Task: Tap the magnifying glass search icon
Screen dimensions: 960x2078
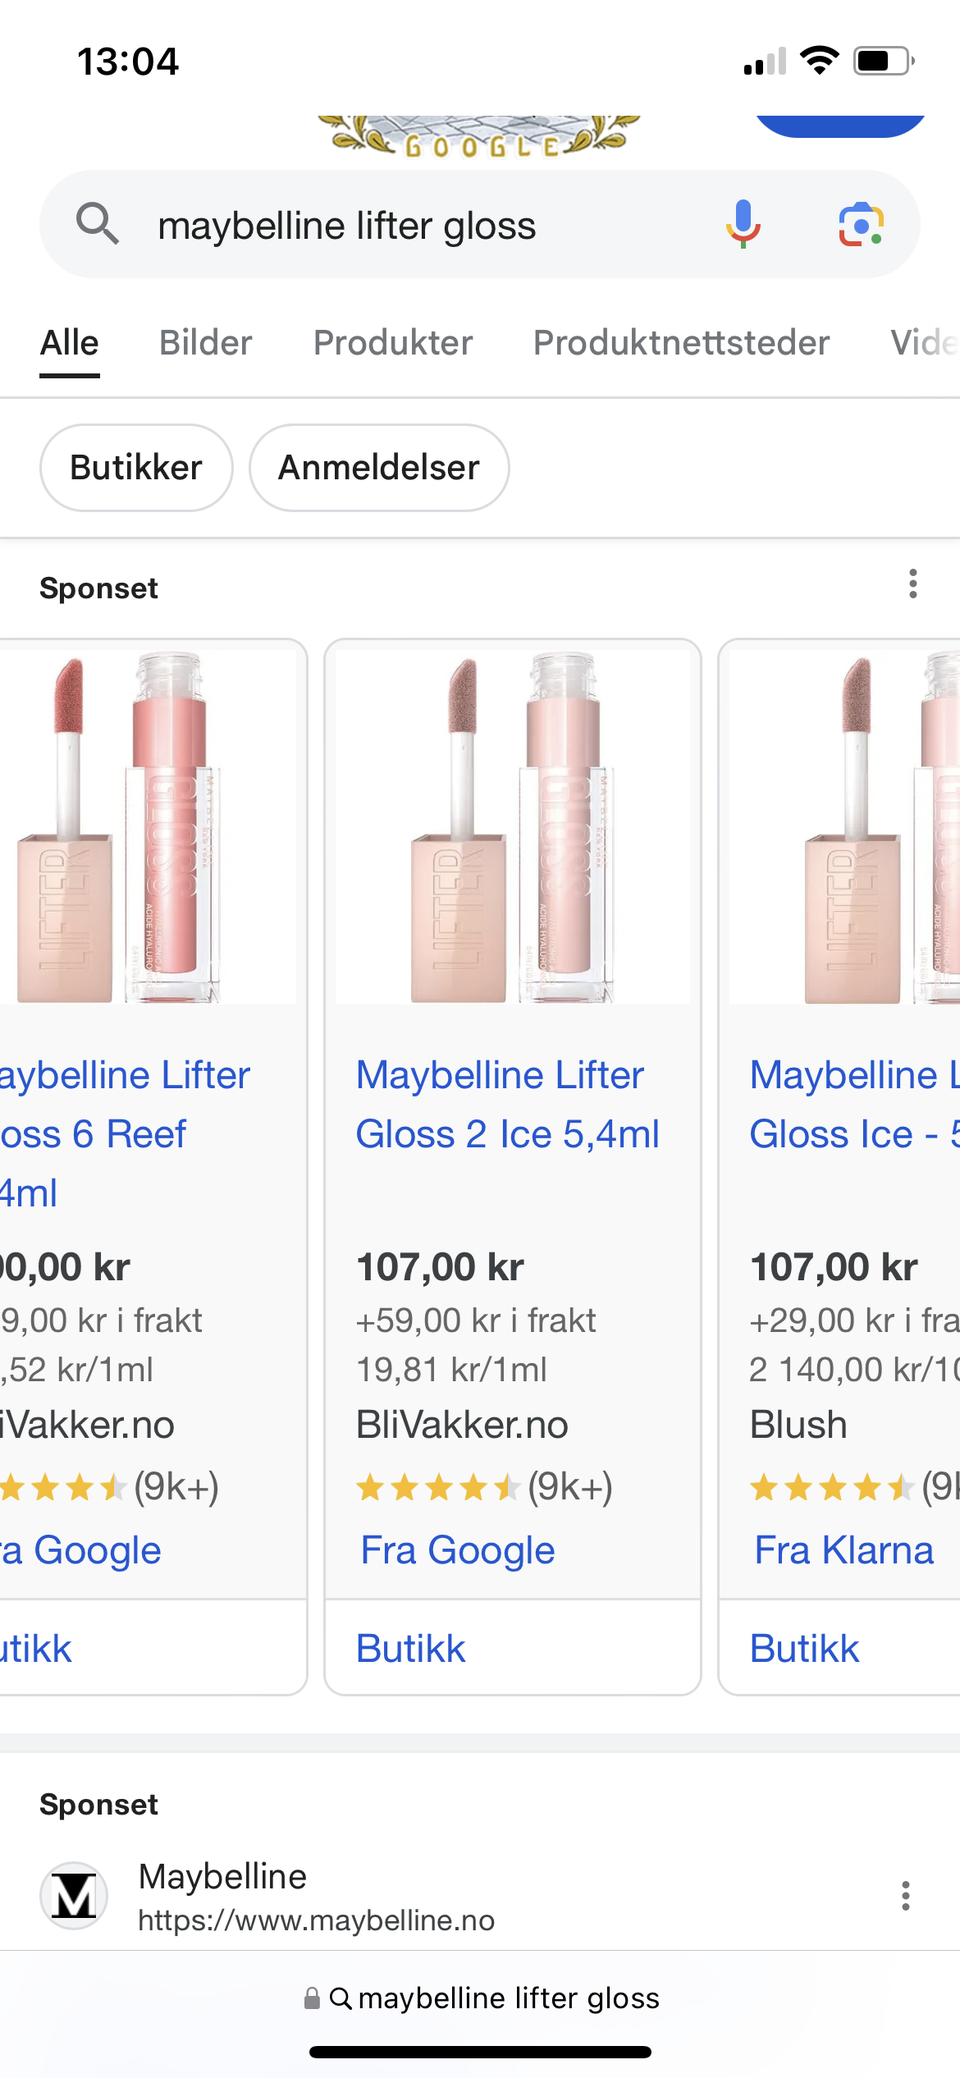Action: [97, 224]
